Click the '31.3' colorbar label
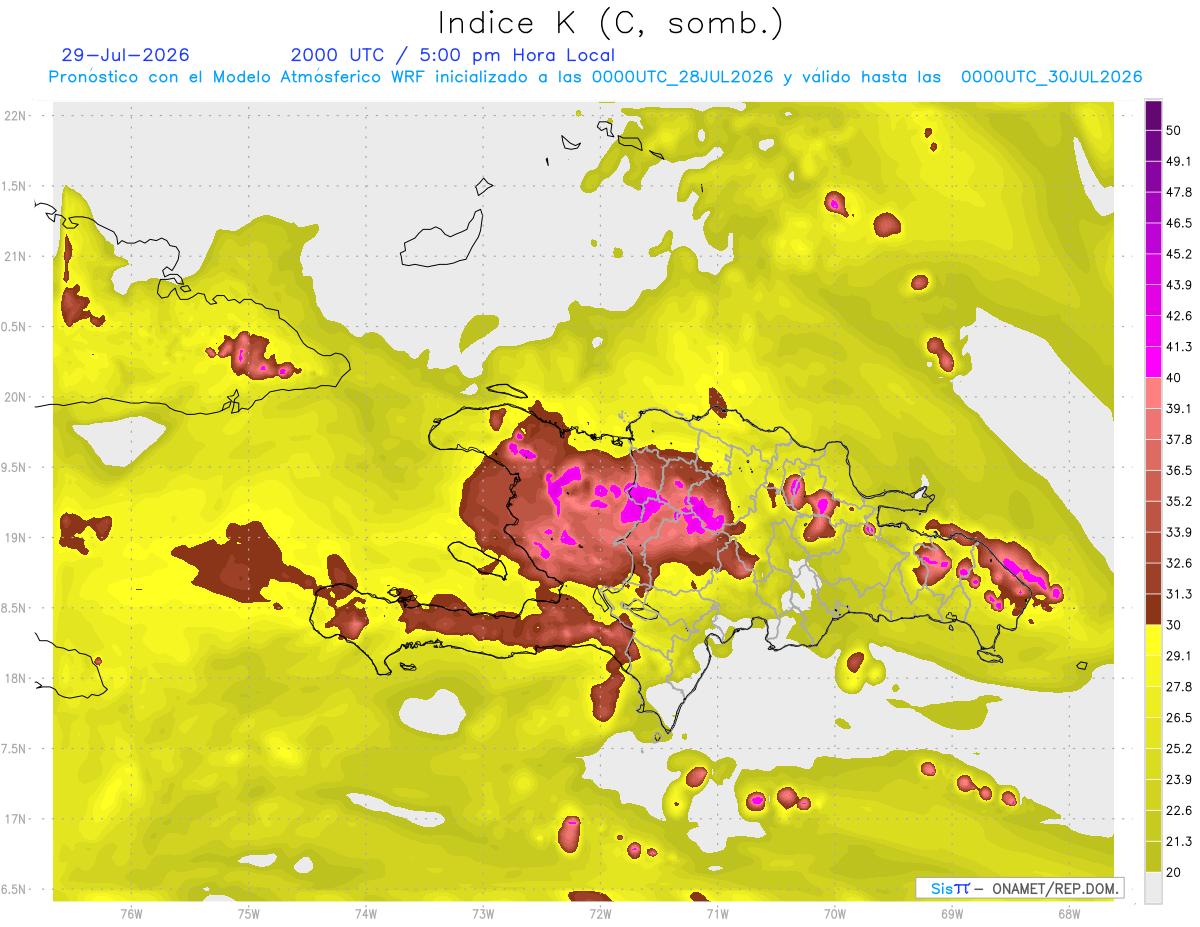Image resolution: width=1200 pixels, height=927 pixels. tap(1179, 594)
